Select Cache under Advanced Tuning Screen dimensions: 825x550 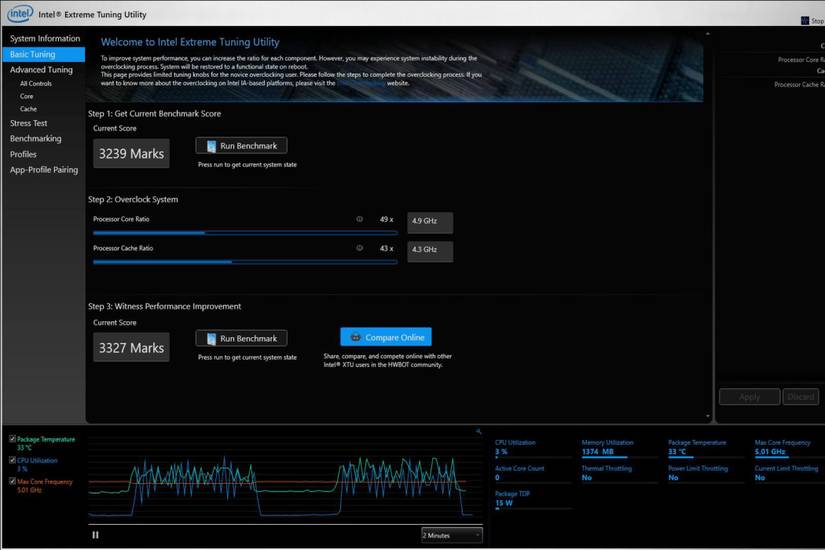(28, 109)
